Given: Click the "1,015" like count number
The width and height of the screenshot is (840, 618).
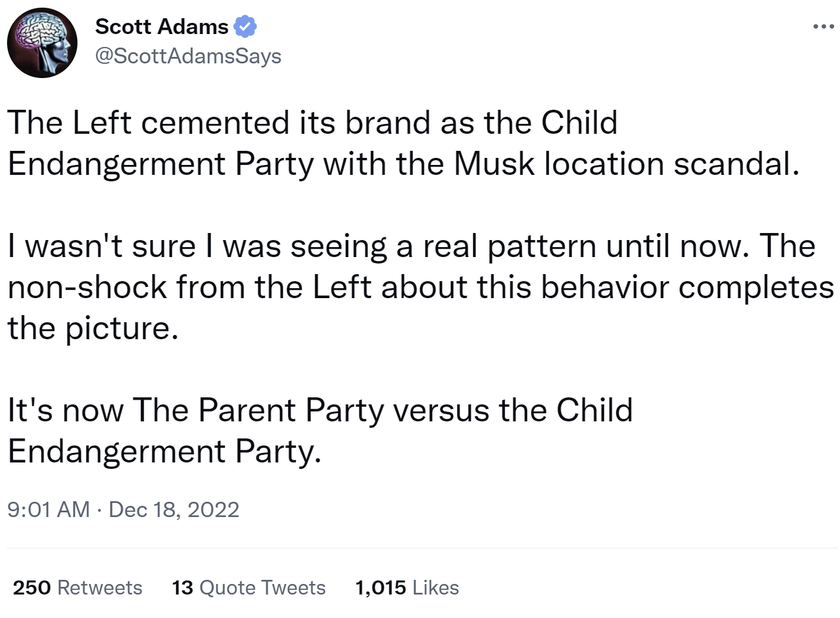Looking at the screenshot, I should click(x=380, y=587).
